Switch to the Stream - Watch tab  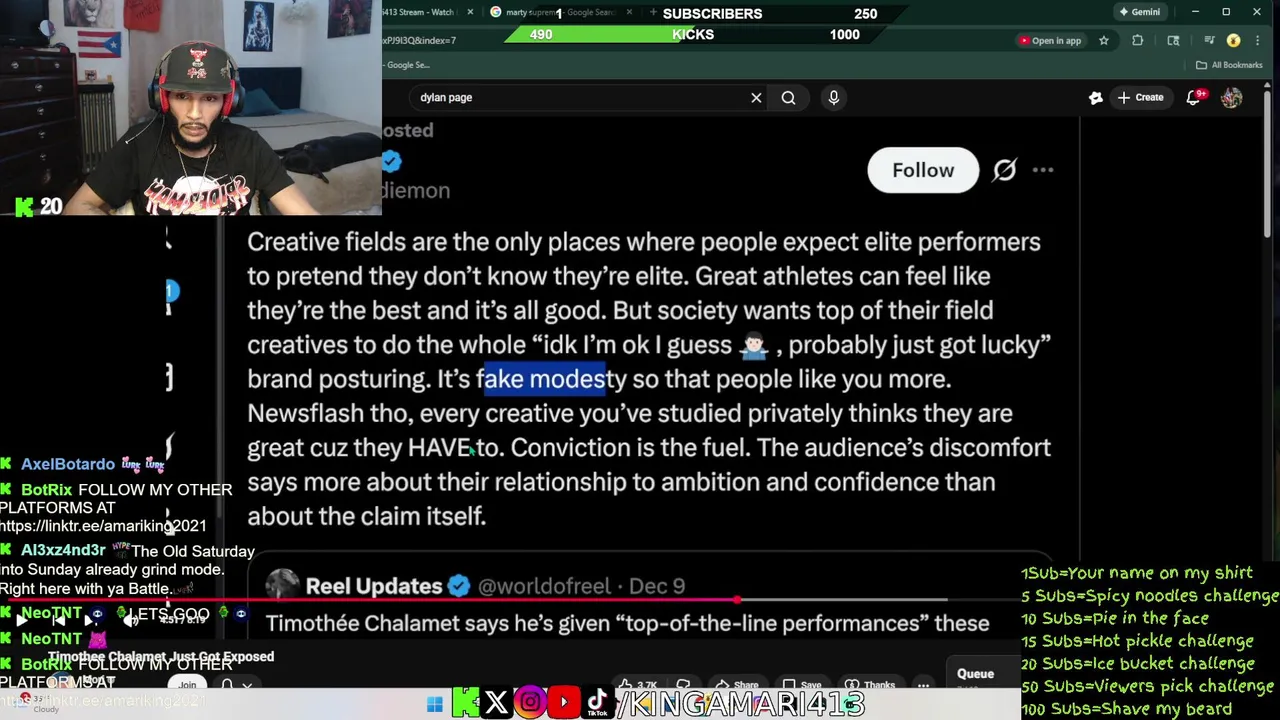418,12
